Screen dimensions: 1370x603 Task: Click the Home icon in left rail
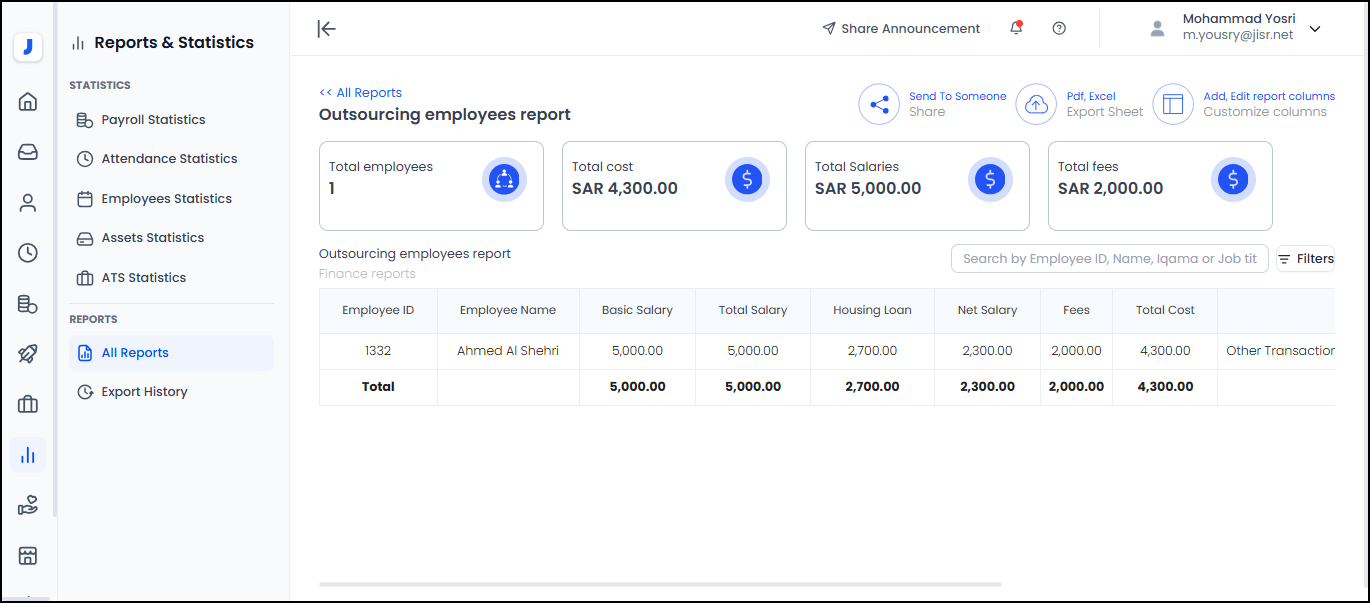click(x=28, y=101)
